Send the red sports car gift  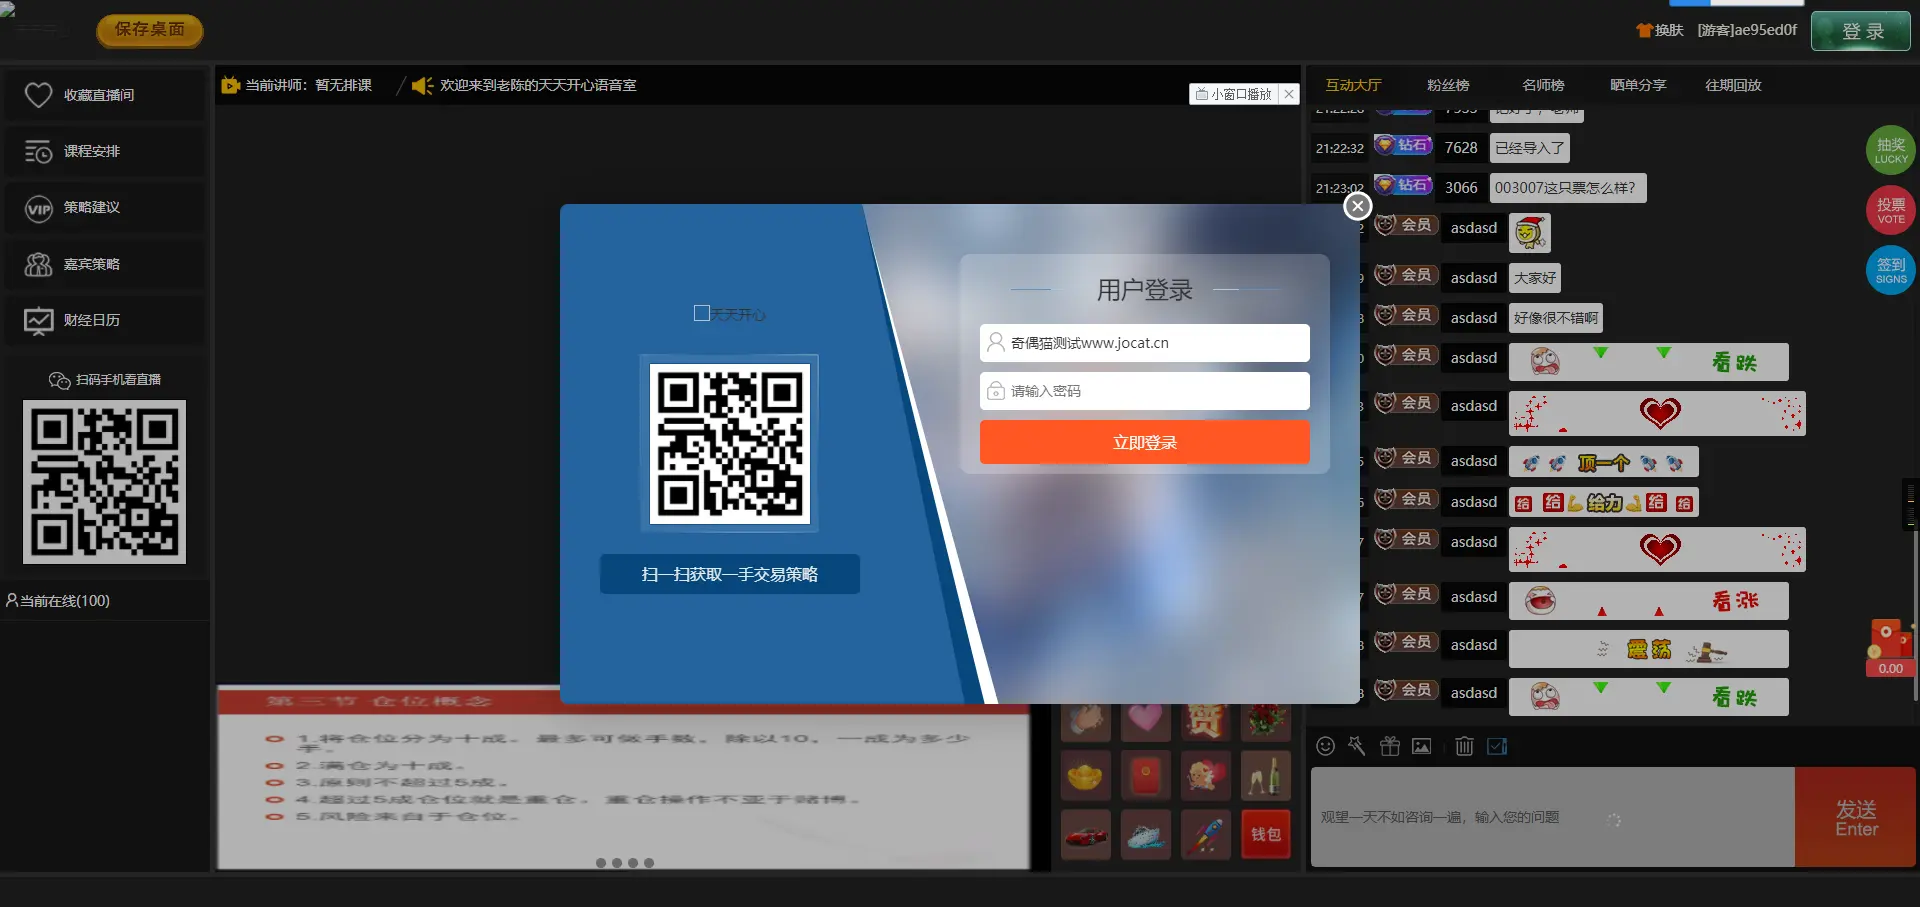point(1086,835)
